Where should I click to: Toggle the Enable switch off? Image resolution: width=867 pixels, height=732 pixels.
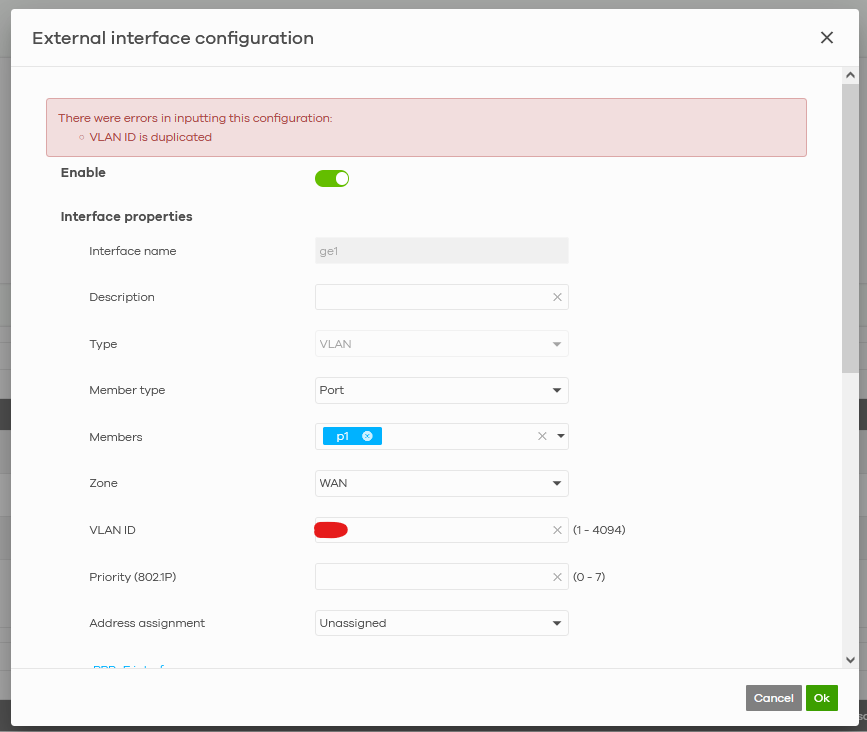332,179
